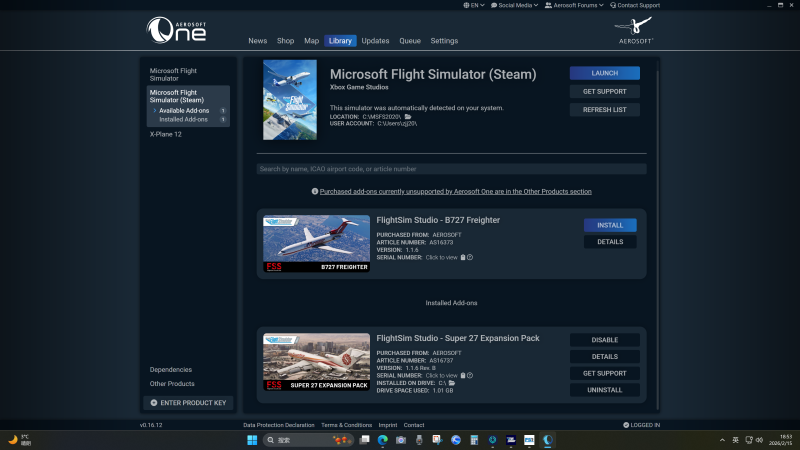Switch to the Shop tab
The image size is (800, 450).
pos(285,41)
